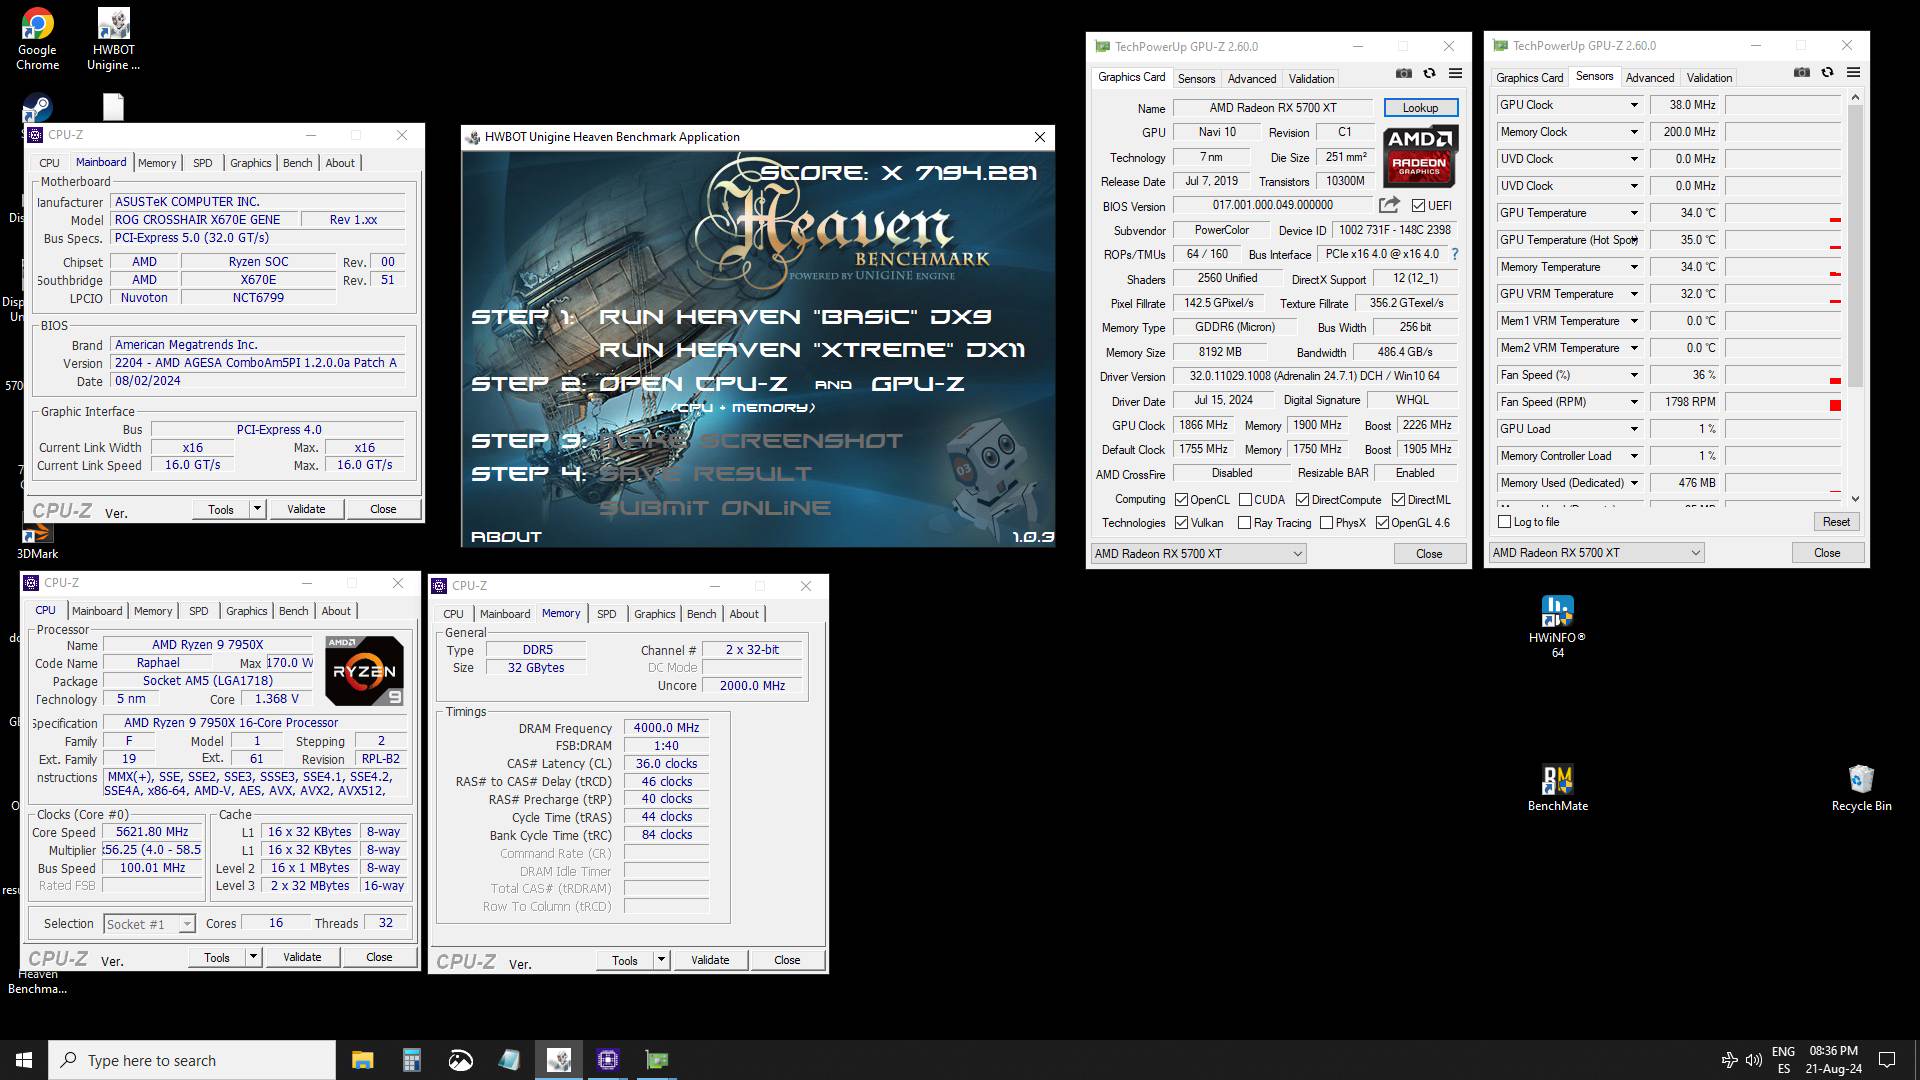Open Calculator from taskbar
The height and width of the screenshot is (1080, 1920).
tap(411, 1060)
